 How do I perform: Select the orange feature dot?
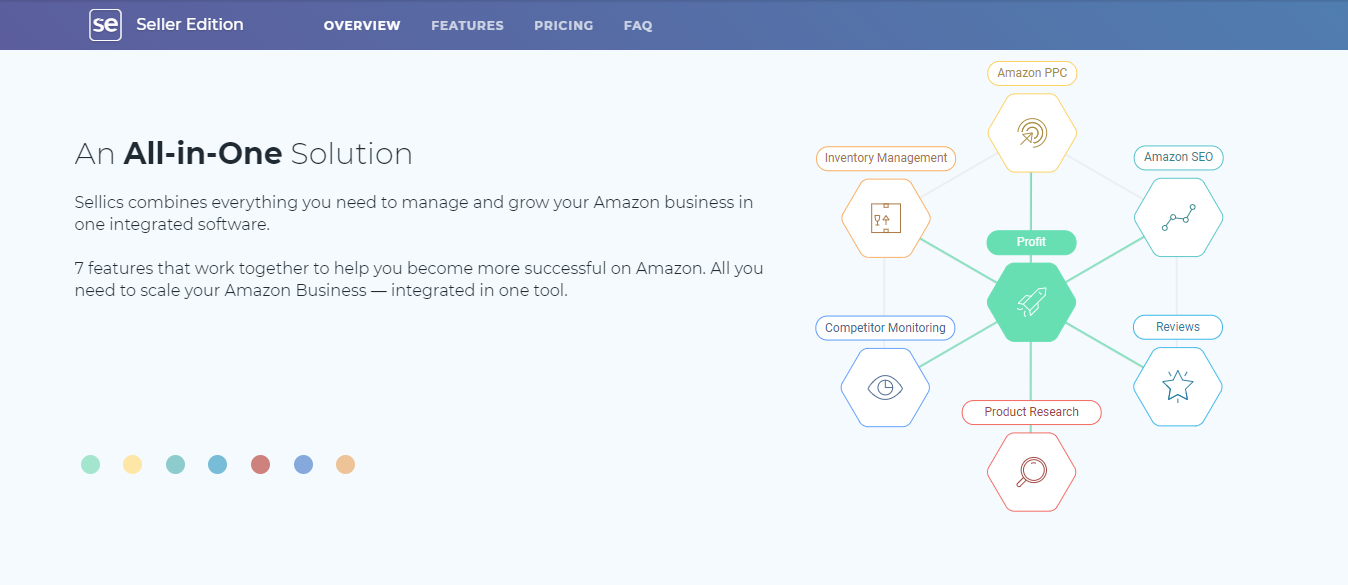[x=345, y=465]
